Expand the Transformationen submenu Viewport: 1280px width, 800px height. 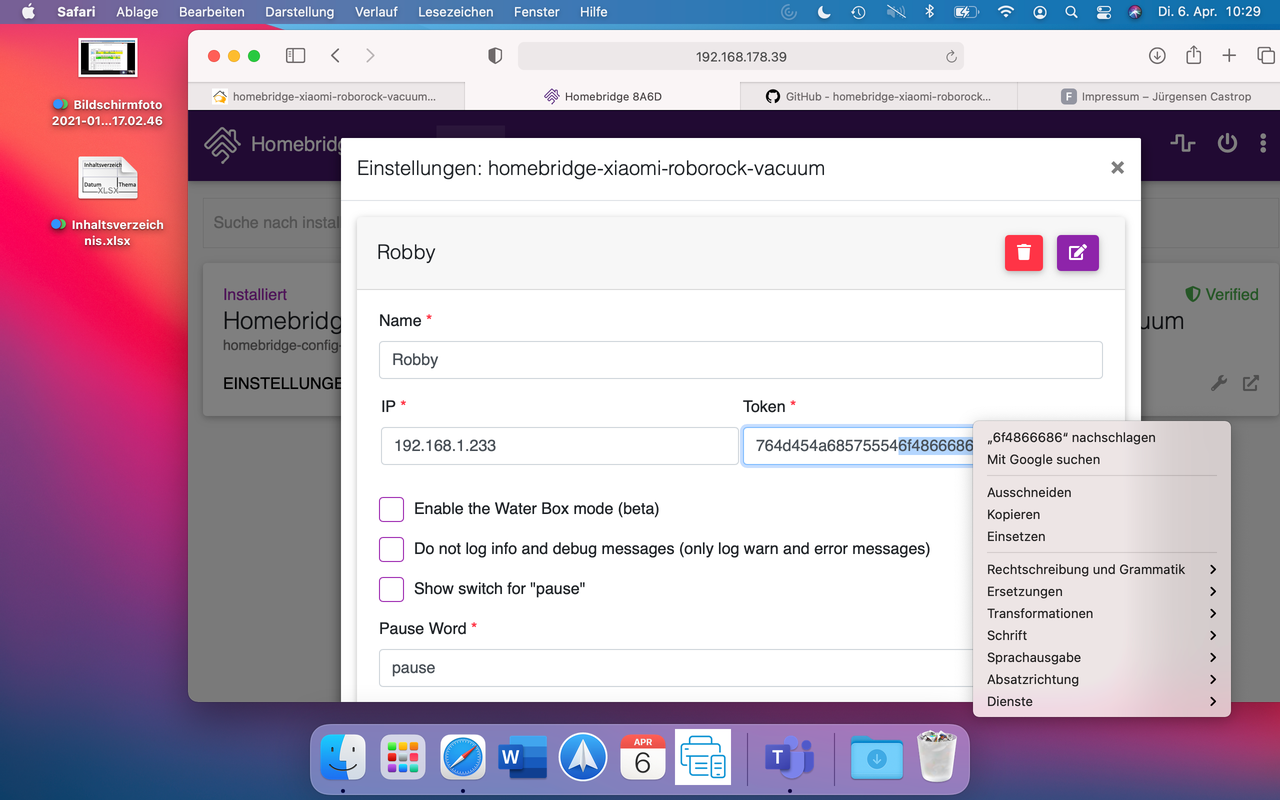[1100, 613]
